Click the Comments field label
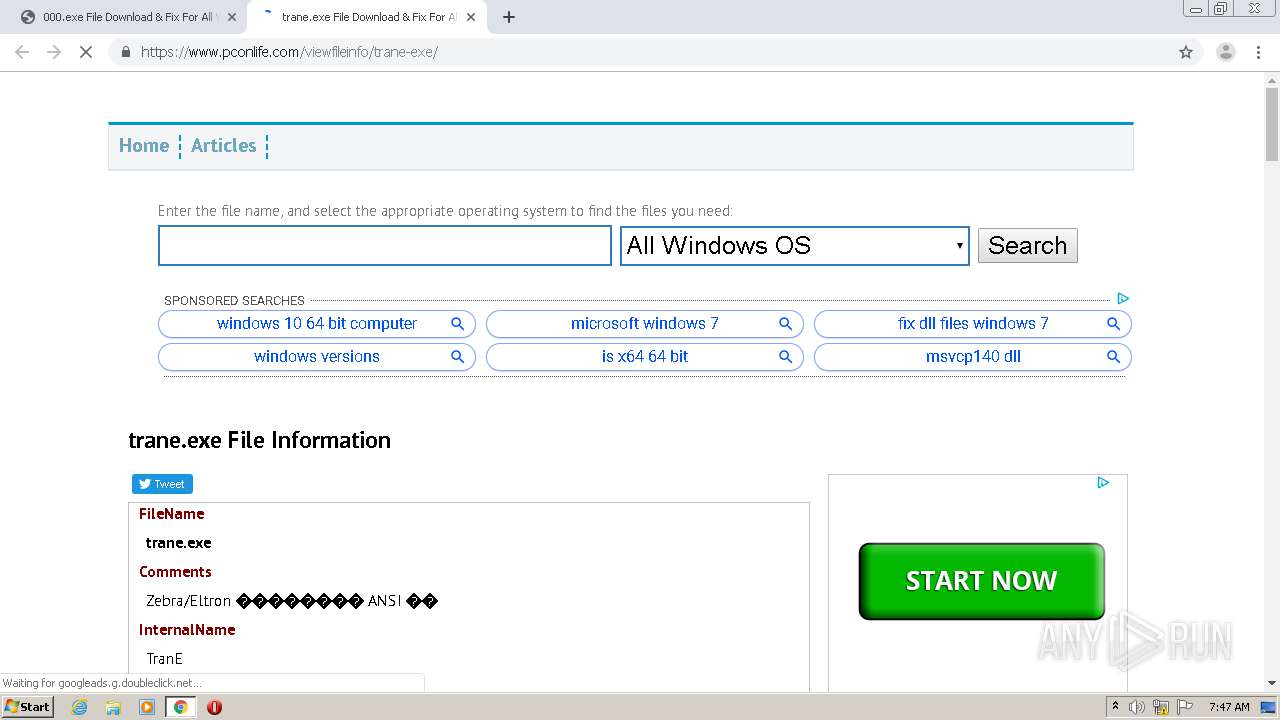Image resolution: width=1280 pixels, height=720 pixels. pyautogui.click(x=175, y=572)
